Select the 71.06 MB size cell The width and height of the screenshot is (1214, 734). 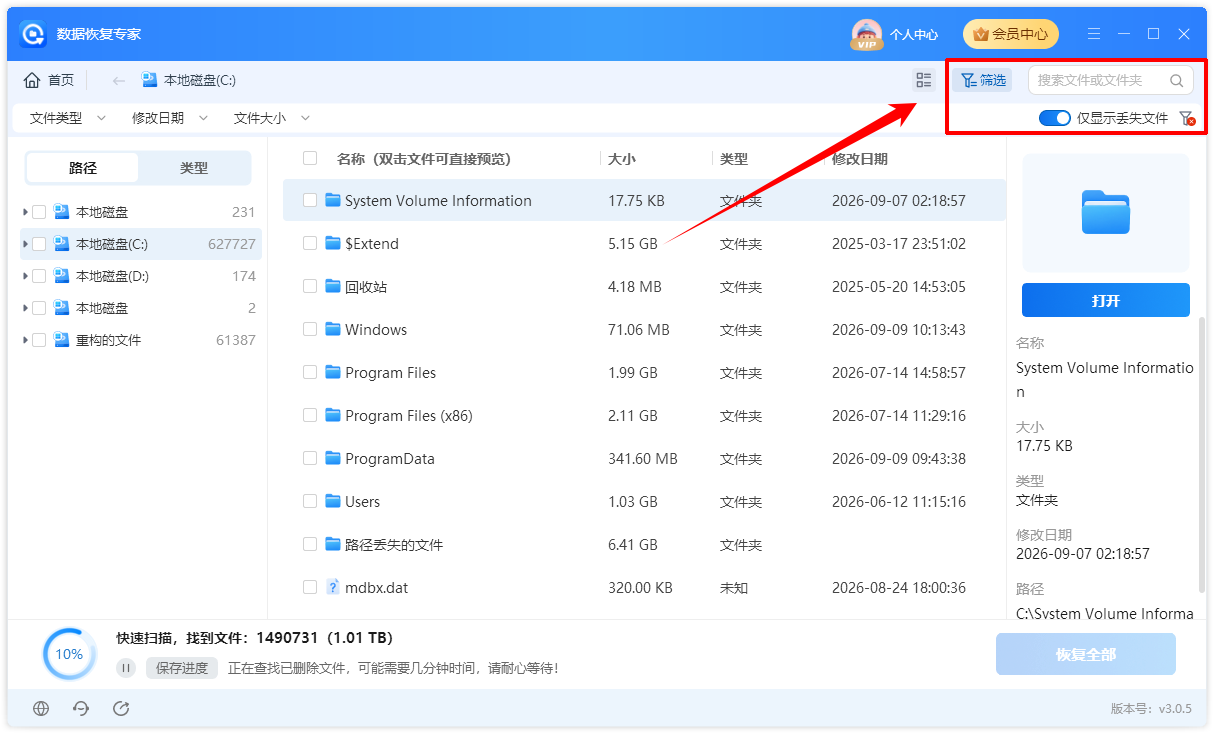639,329
